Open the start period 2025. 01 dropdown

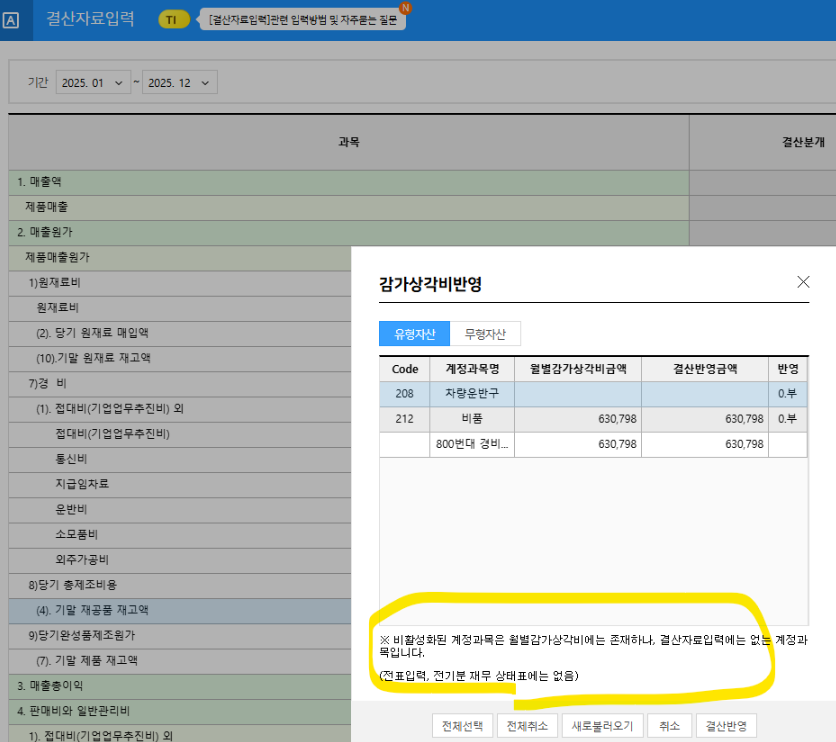coord(93,83)
